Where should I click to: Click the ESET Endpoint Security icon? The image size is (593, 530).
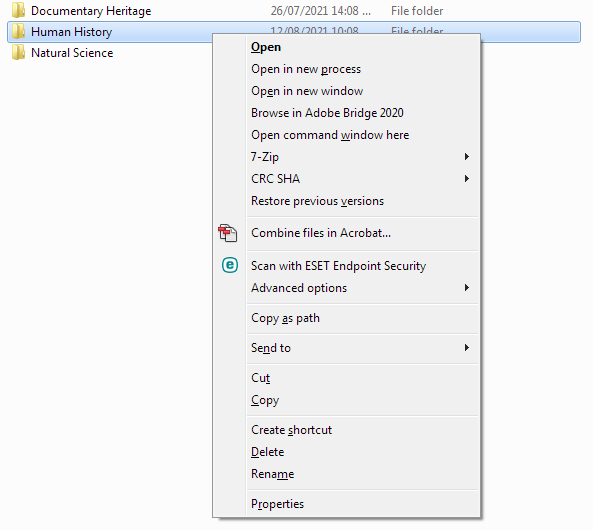tap(230, 265)
